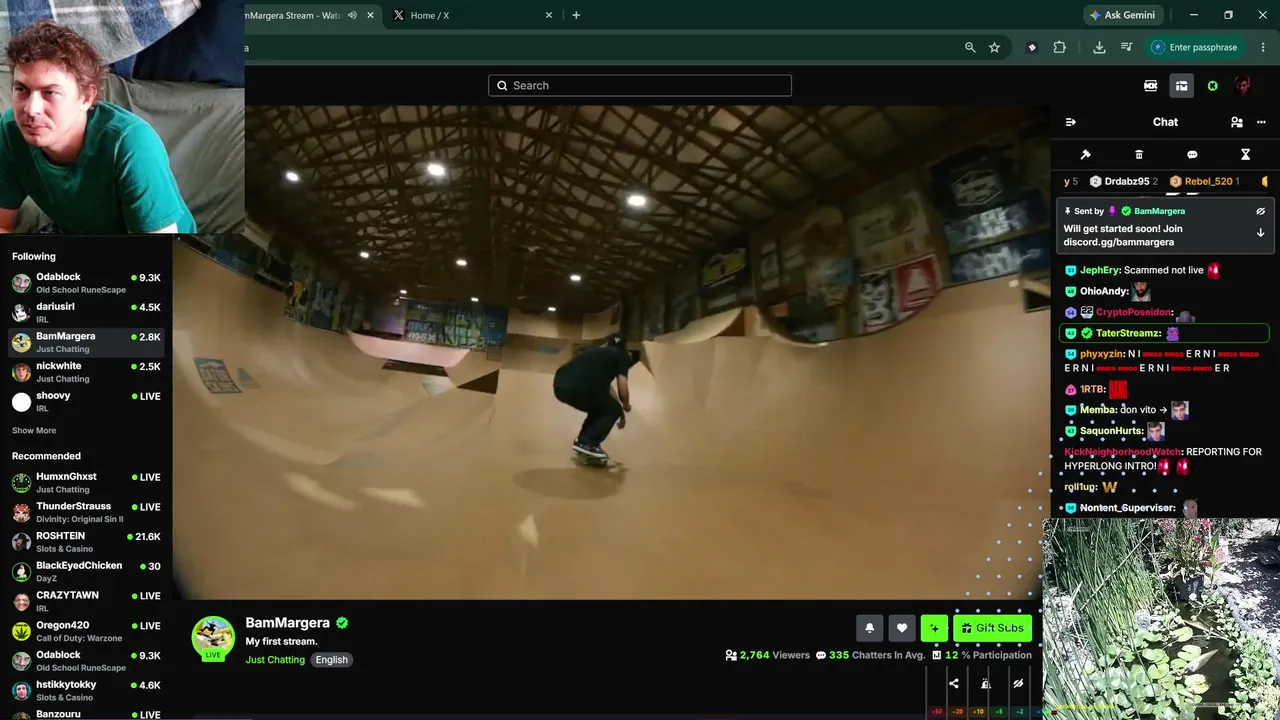Expand the pinned message with the down arrow

tap(1260, 232)
